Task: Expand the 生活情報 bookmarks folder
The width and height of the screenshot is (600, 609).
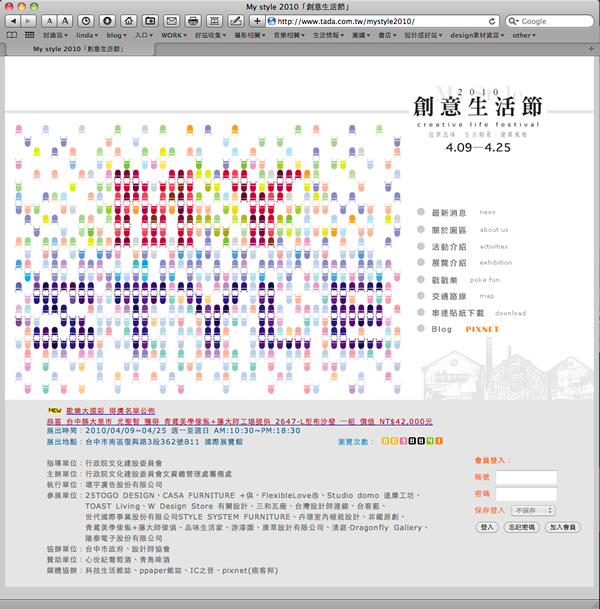Action: [x=329, y=35]
